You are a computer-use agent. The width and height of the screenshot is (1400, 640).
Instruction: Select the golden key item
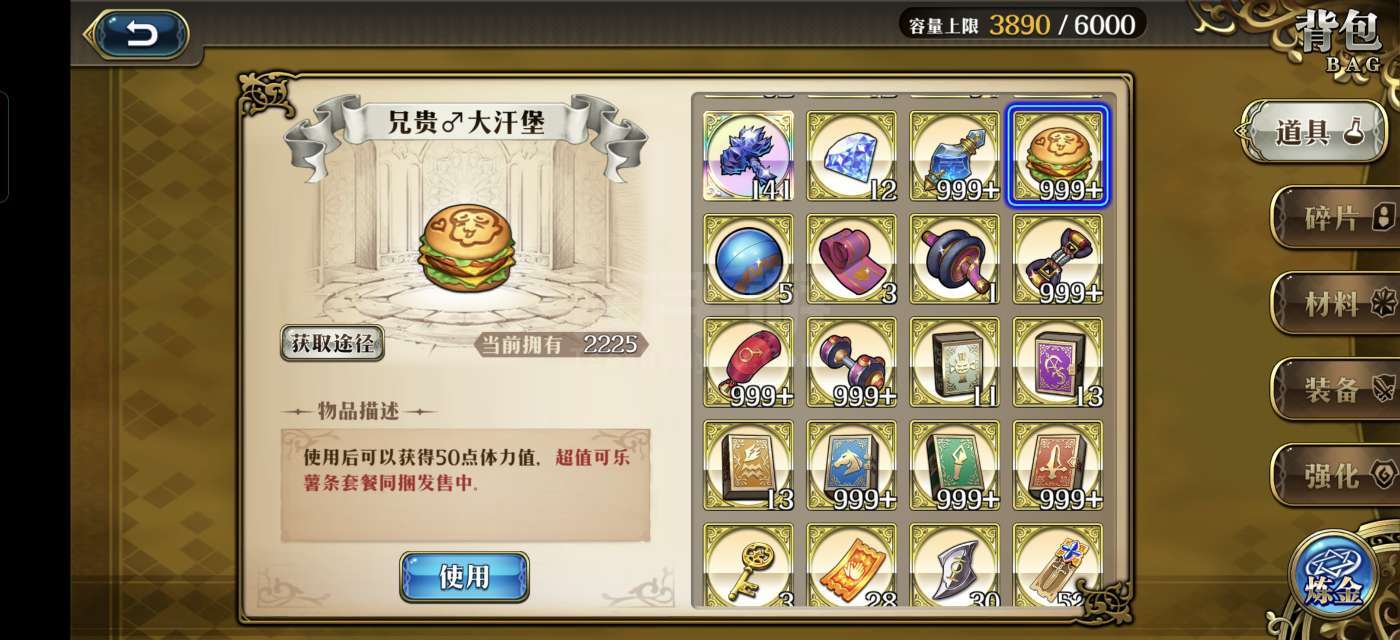(x=748, y=566)
